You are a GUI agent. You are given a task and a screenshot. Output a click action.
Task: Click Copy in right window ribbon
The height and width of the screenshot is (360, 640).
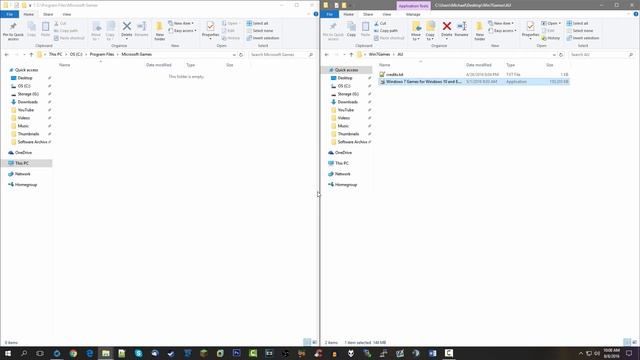(351, 30)
